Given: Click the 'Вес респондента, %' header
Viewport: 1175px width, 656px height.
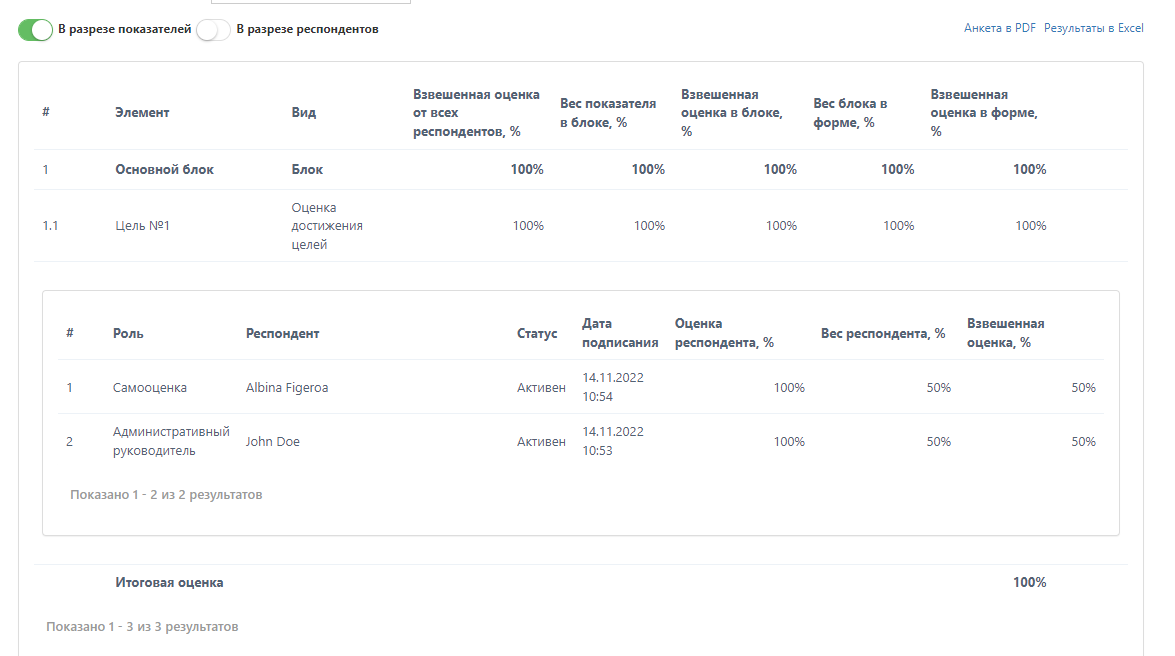Looking at the screenshot, I should tap(883, 334).
